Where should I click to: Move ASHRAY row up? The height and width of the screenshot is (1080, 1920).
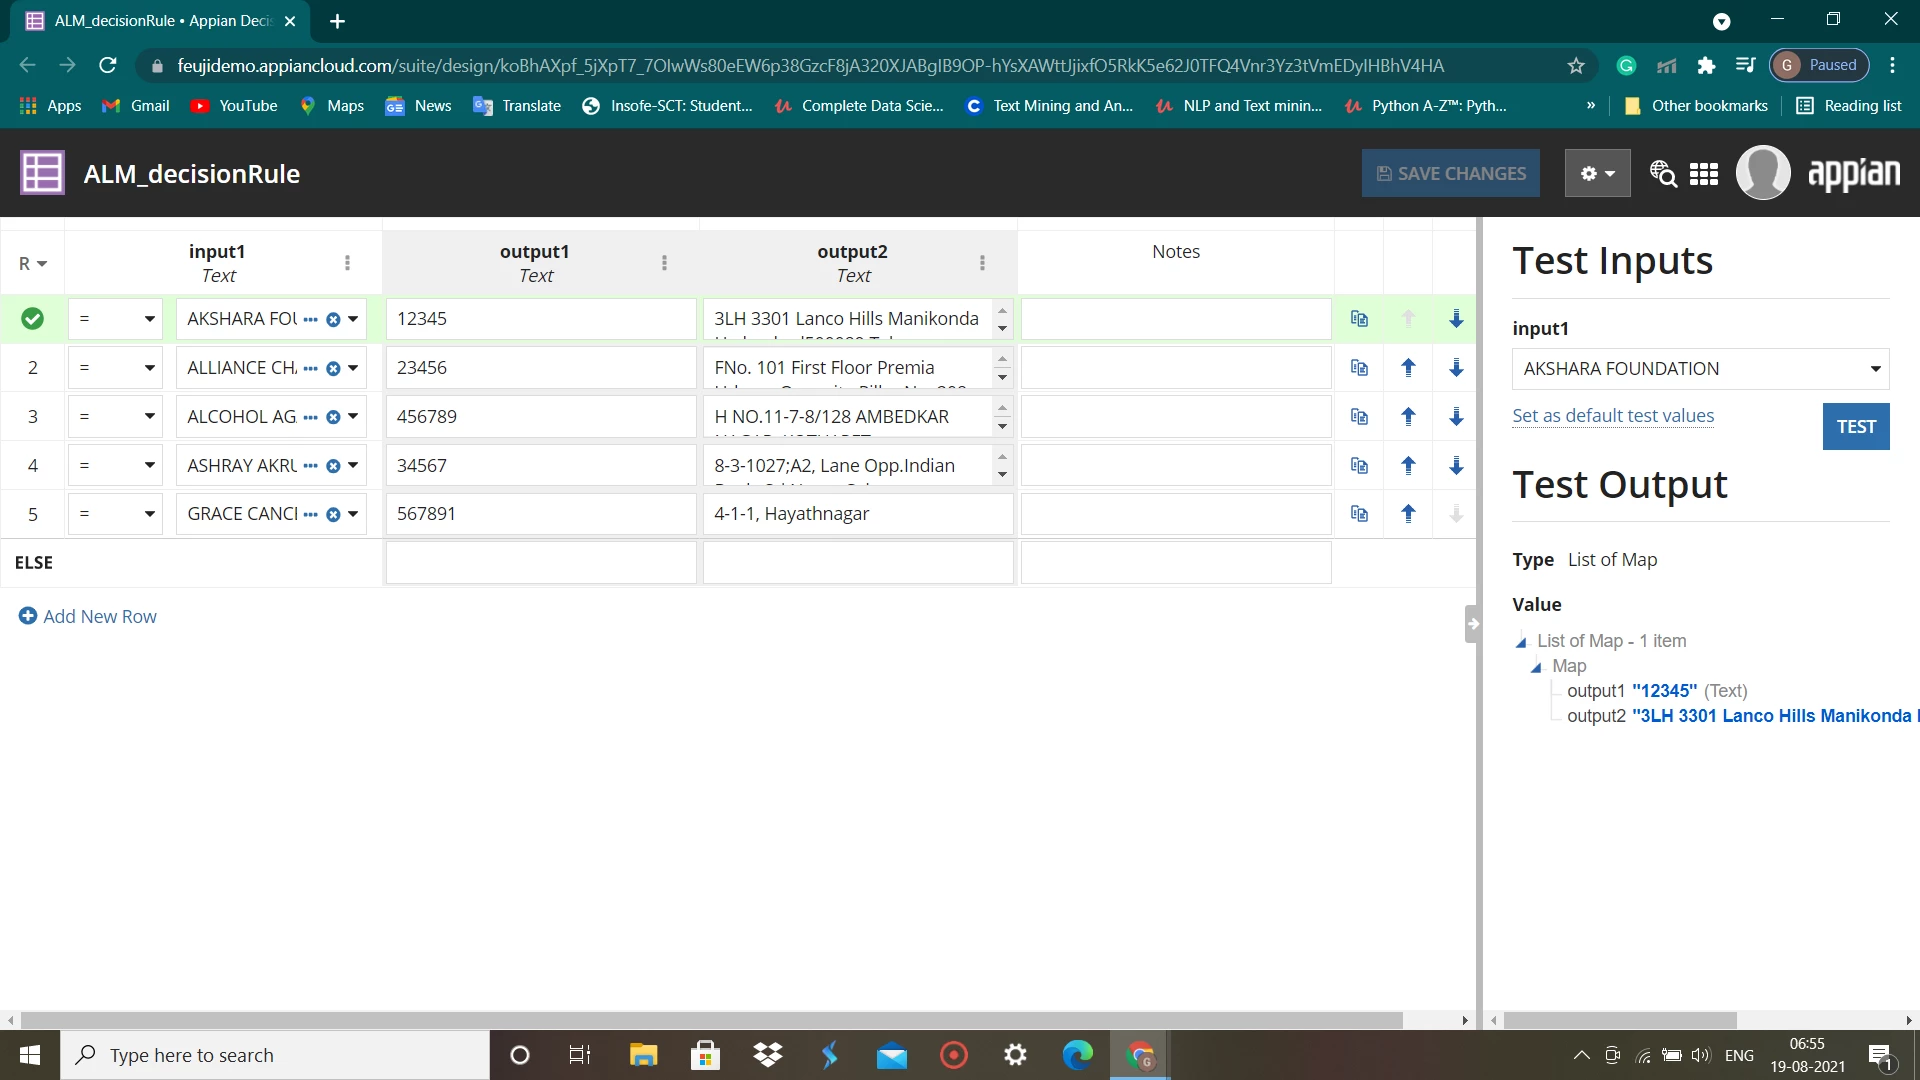click(1408, 466)
